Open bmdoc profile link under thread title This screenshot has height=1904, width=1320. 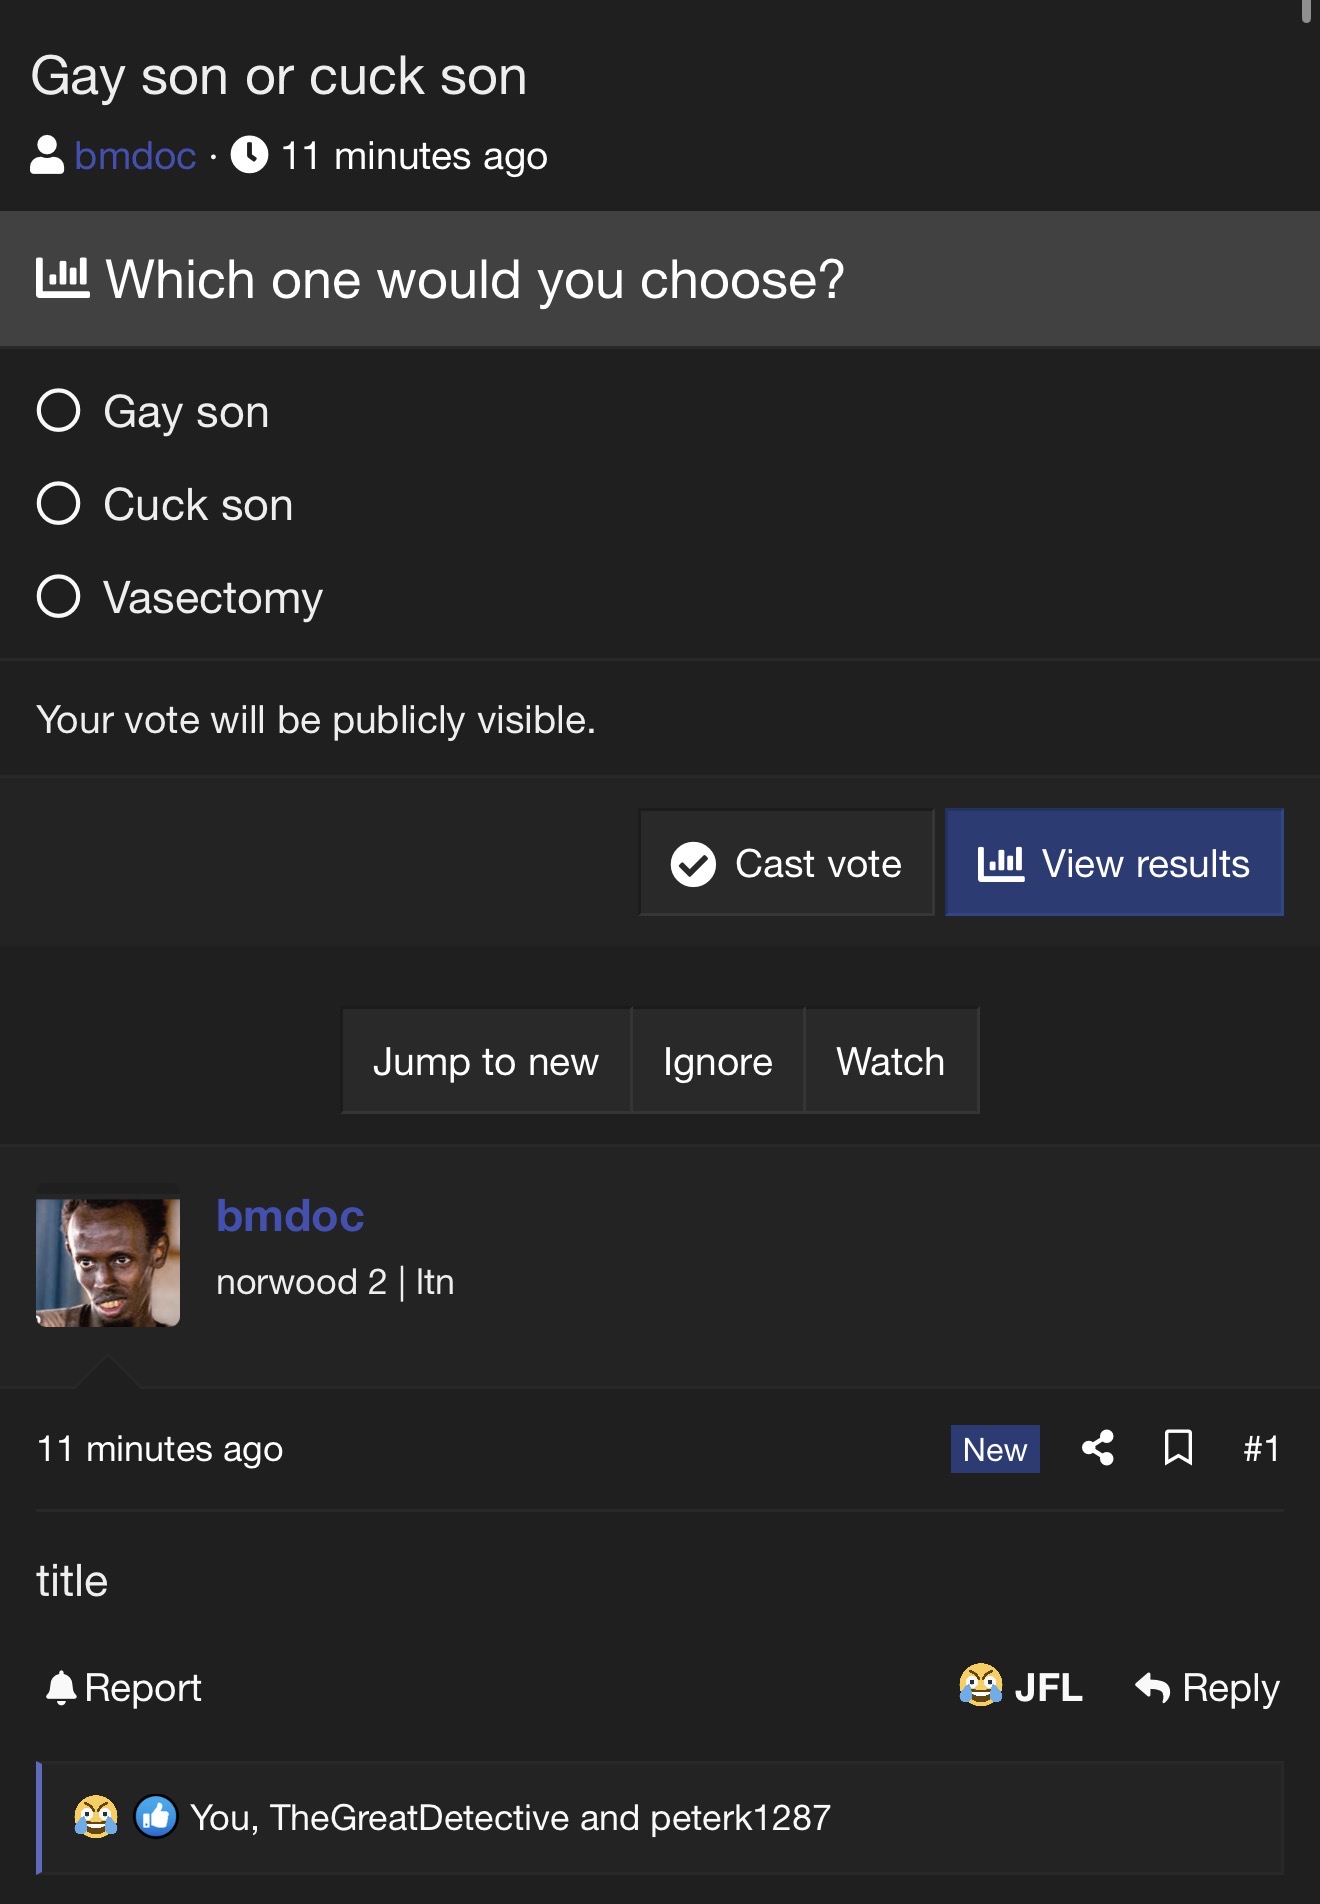[x=135, y=156]
